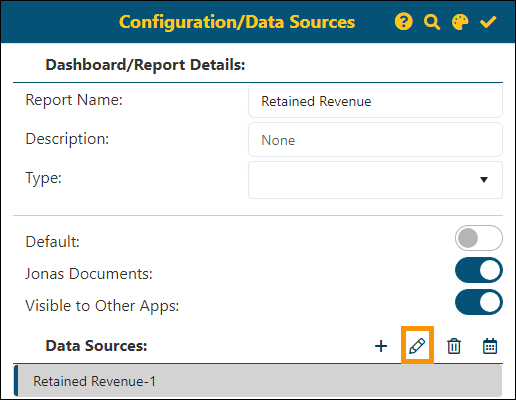The width and height of the screenshot is (516, 400).
Task: Click the Data Sources heading
Action: [96, 346]
